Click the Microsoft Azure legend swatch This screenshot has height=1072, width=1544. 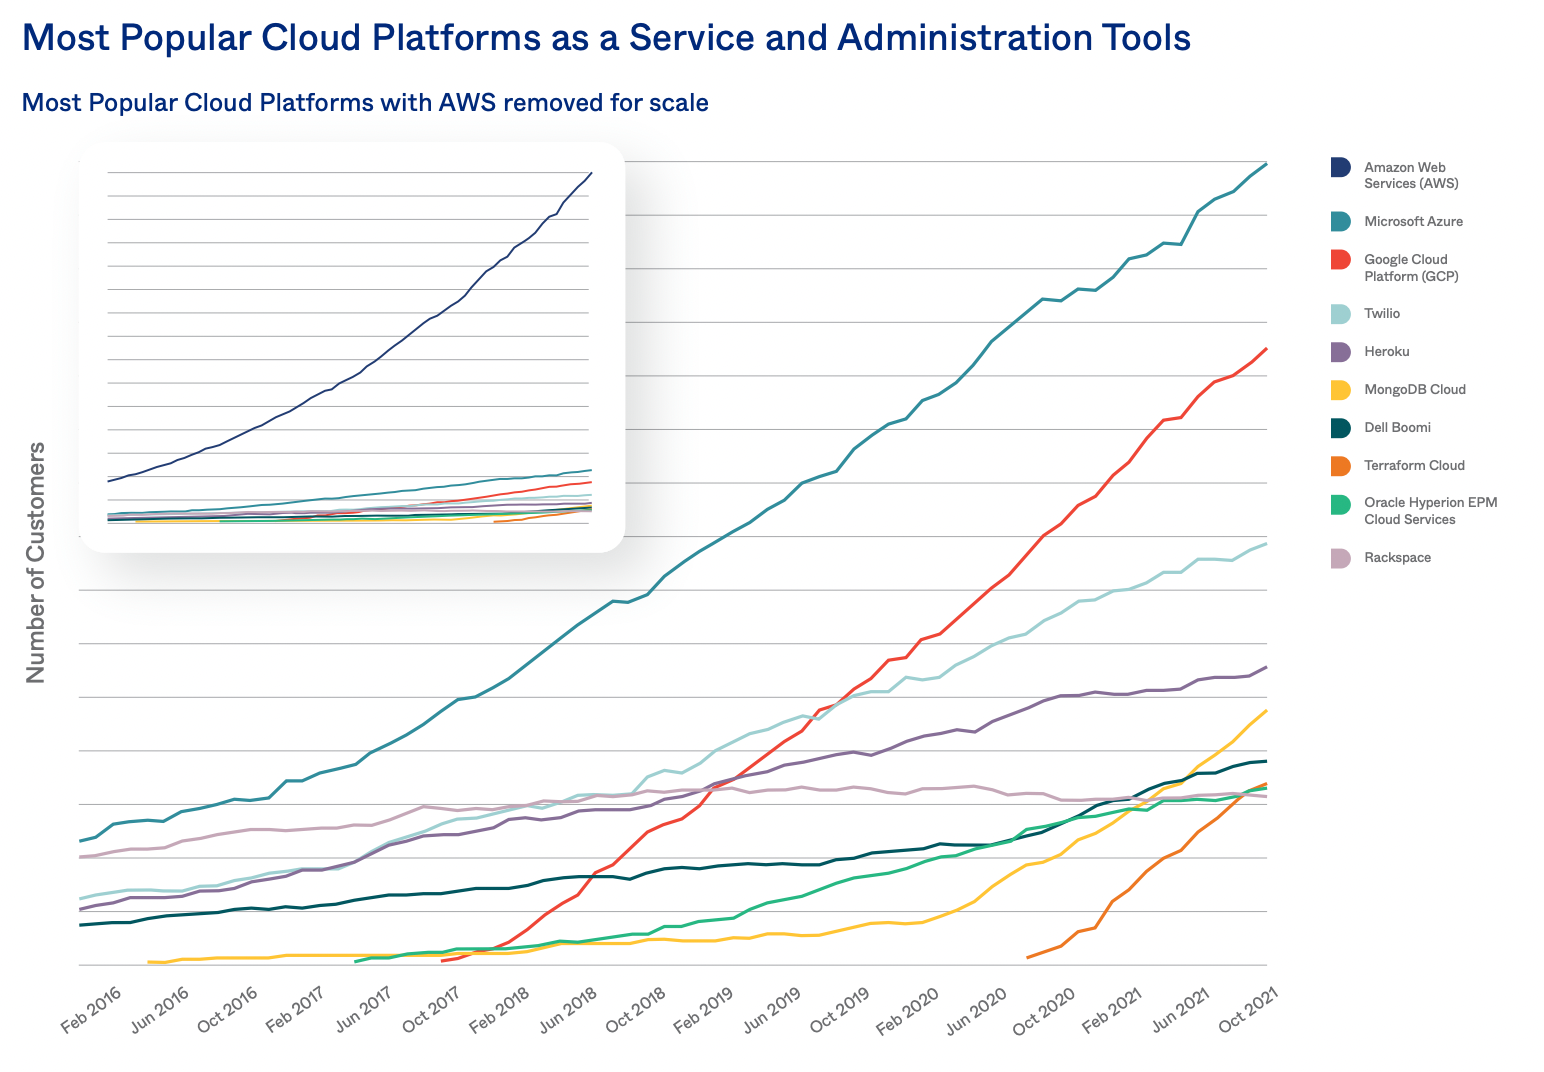(1341, 221)
